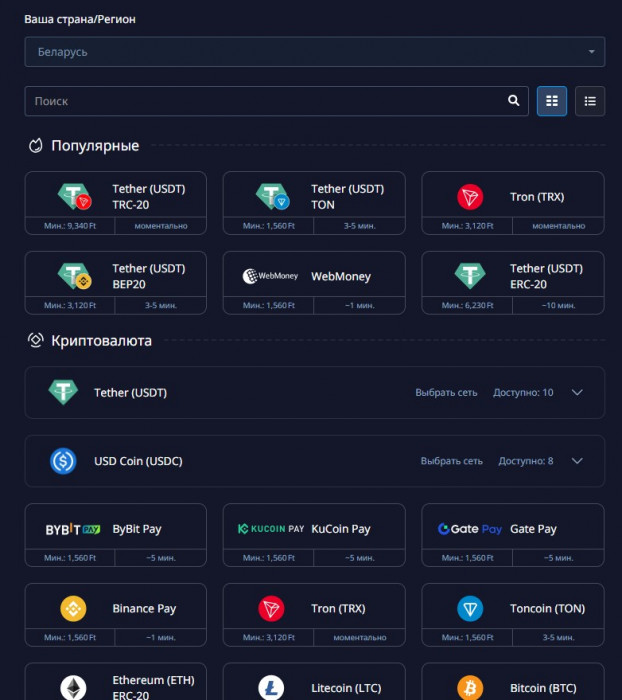
Task: Click the Ваша страна/Регион label
Action: 80,19
